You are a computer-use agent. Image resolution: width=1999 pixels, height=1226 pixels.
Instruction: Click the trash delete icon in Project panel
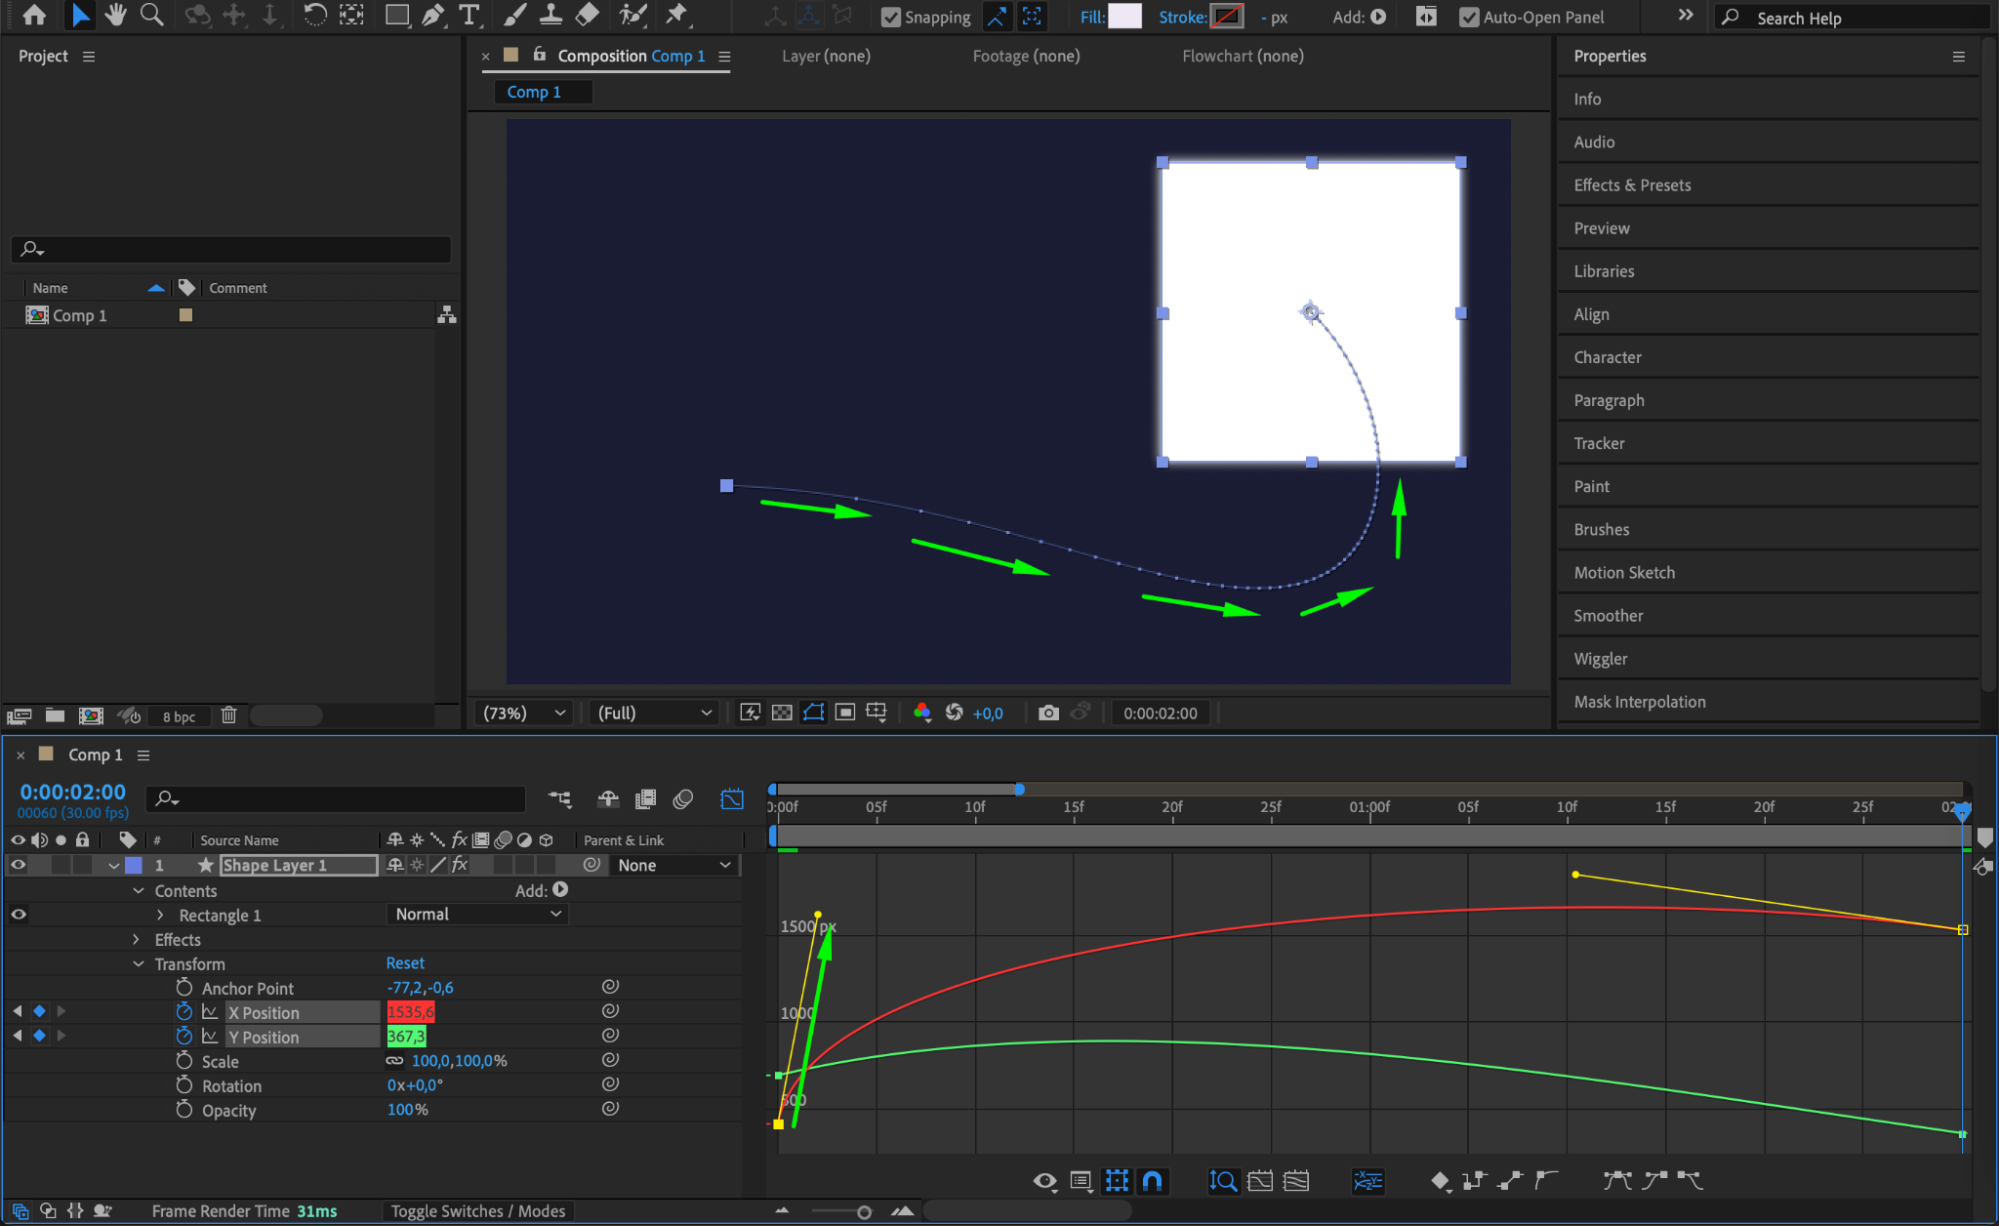tap(229, 716)
